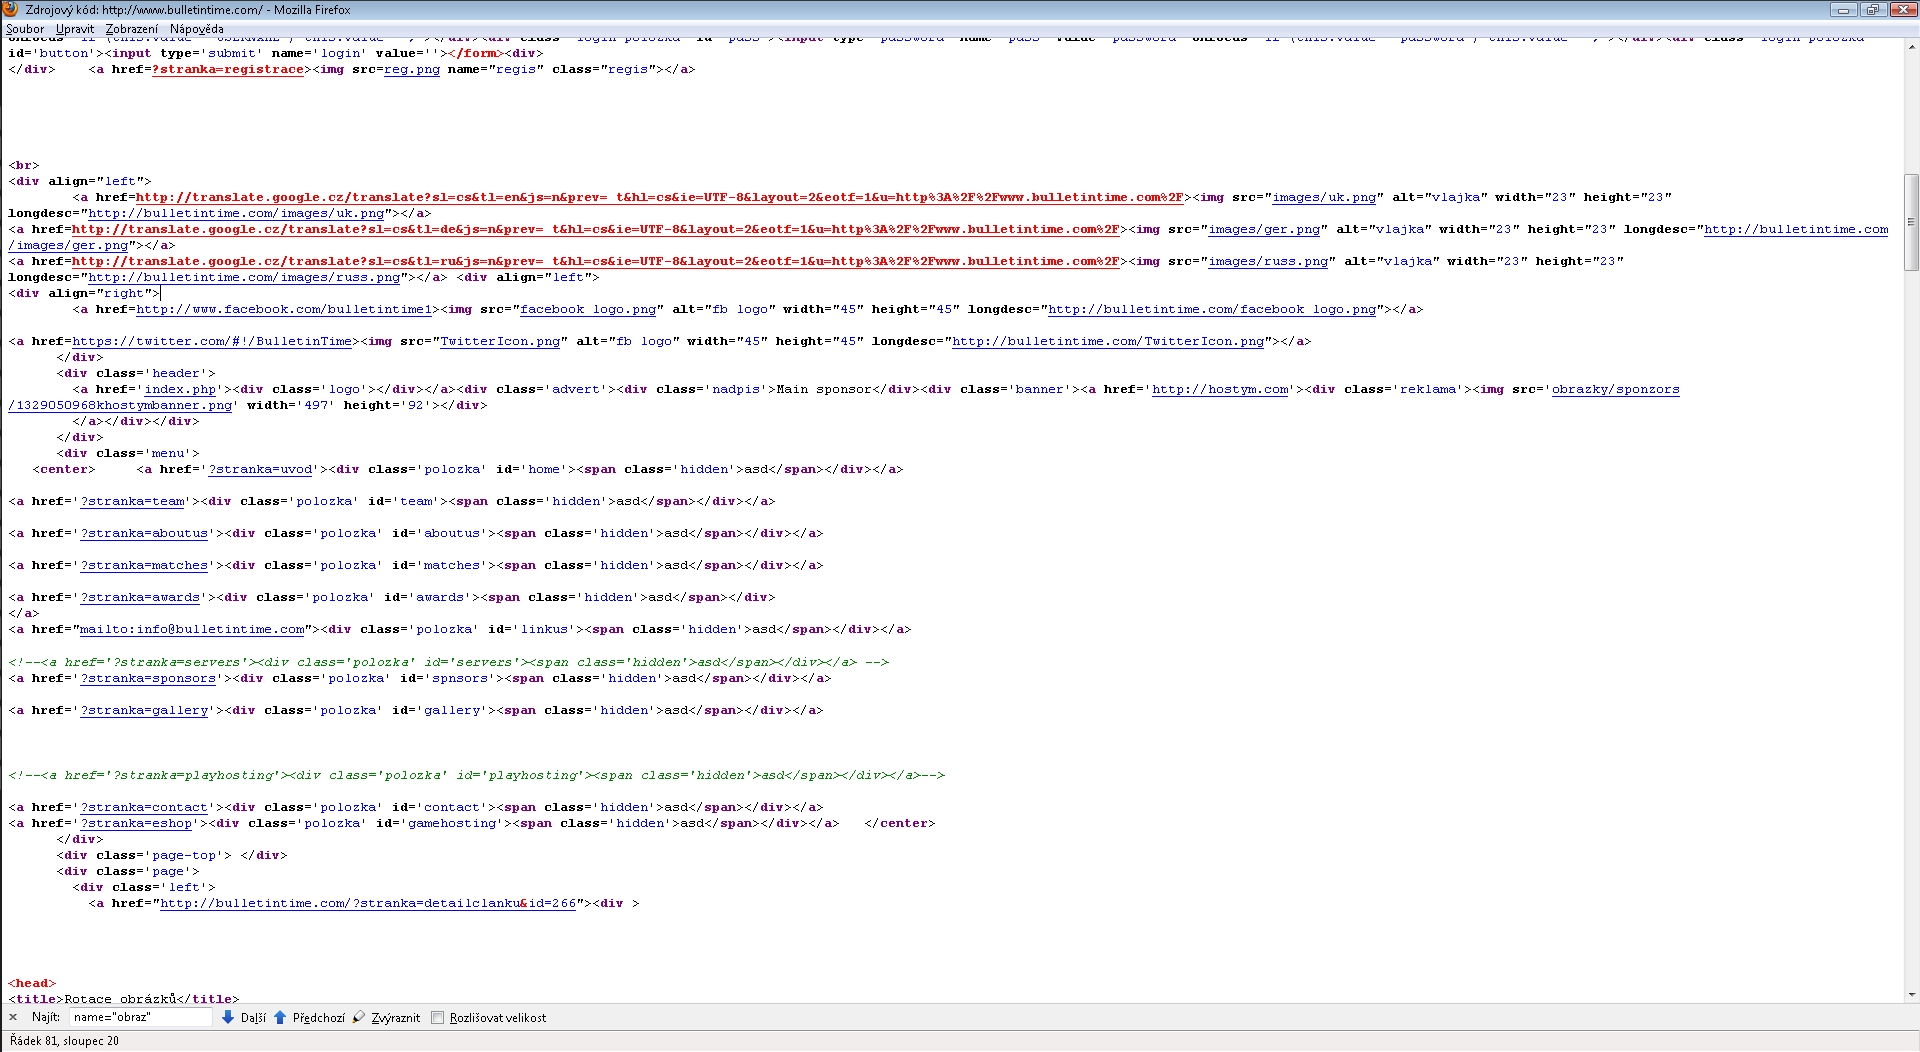Open the Nápověda menu
Viewport: 1920px width, 1052px height.
[x=196, y=29]
